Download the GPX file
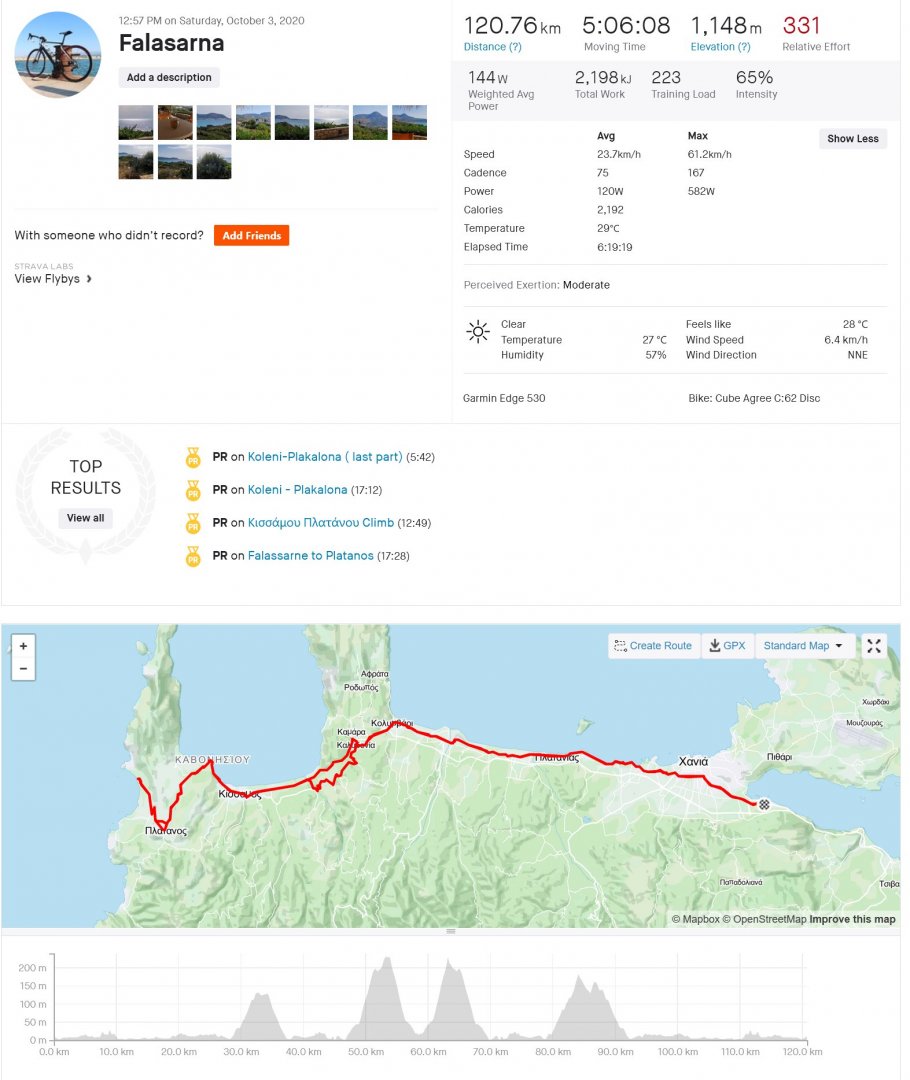 727,646
